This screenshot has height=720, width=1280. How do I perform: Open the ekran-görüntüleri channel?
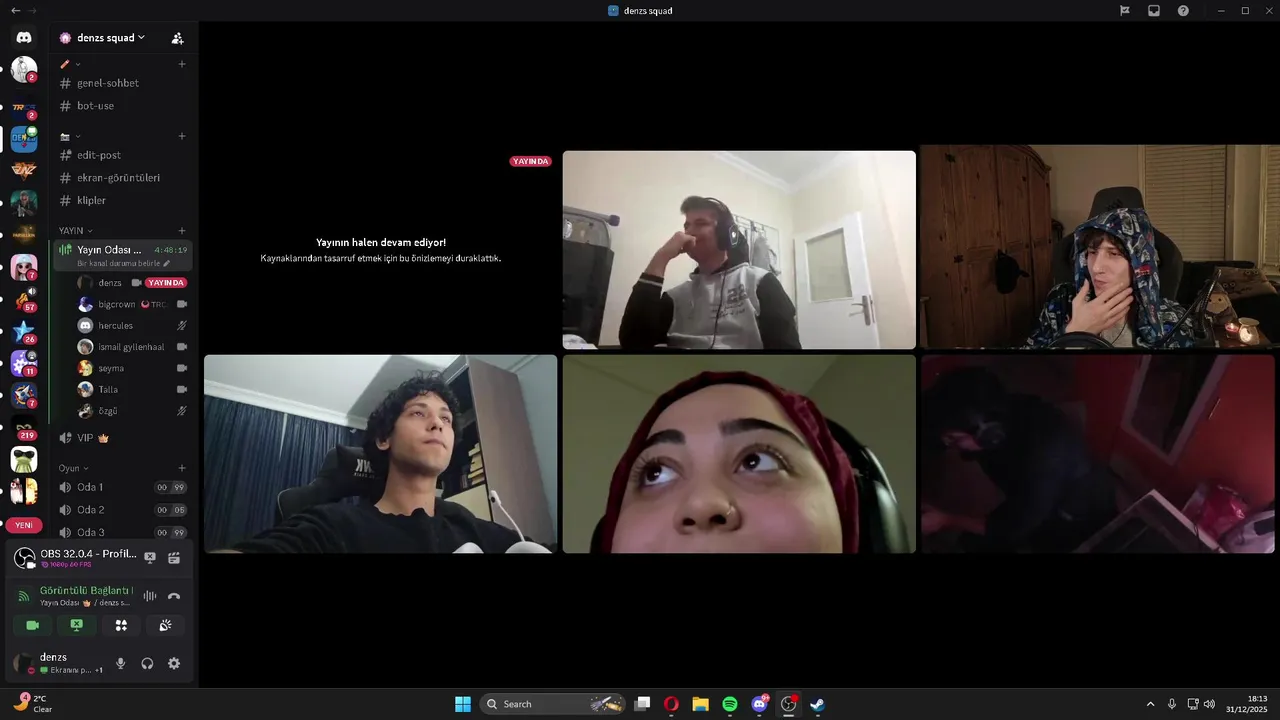point(122,178)
